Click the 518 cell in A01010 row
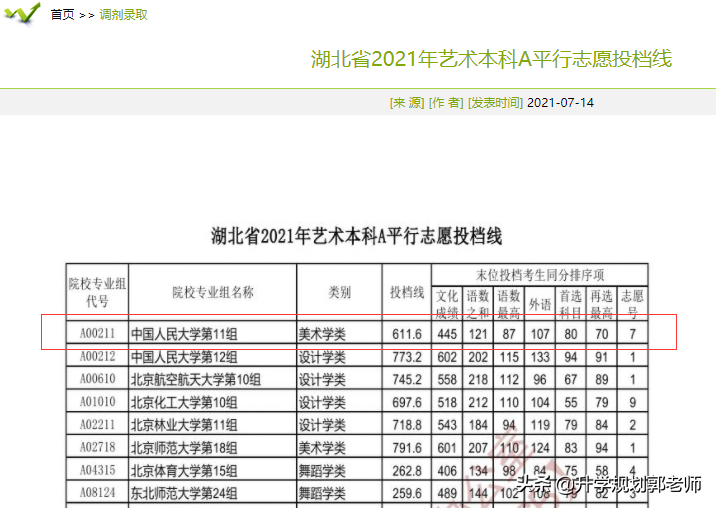716x508 pixels. pos(447,403)
